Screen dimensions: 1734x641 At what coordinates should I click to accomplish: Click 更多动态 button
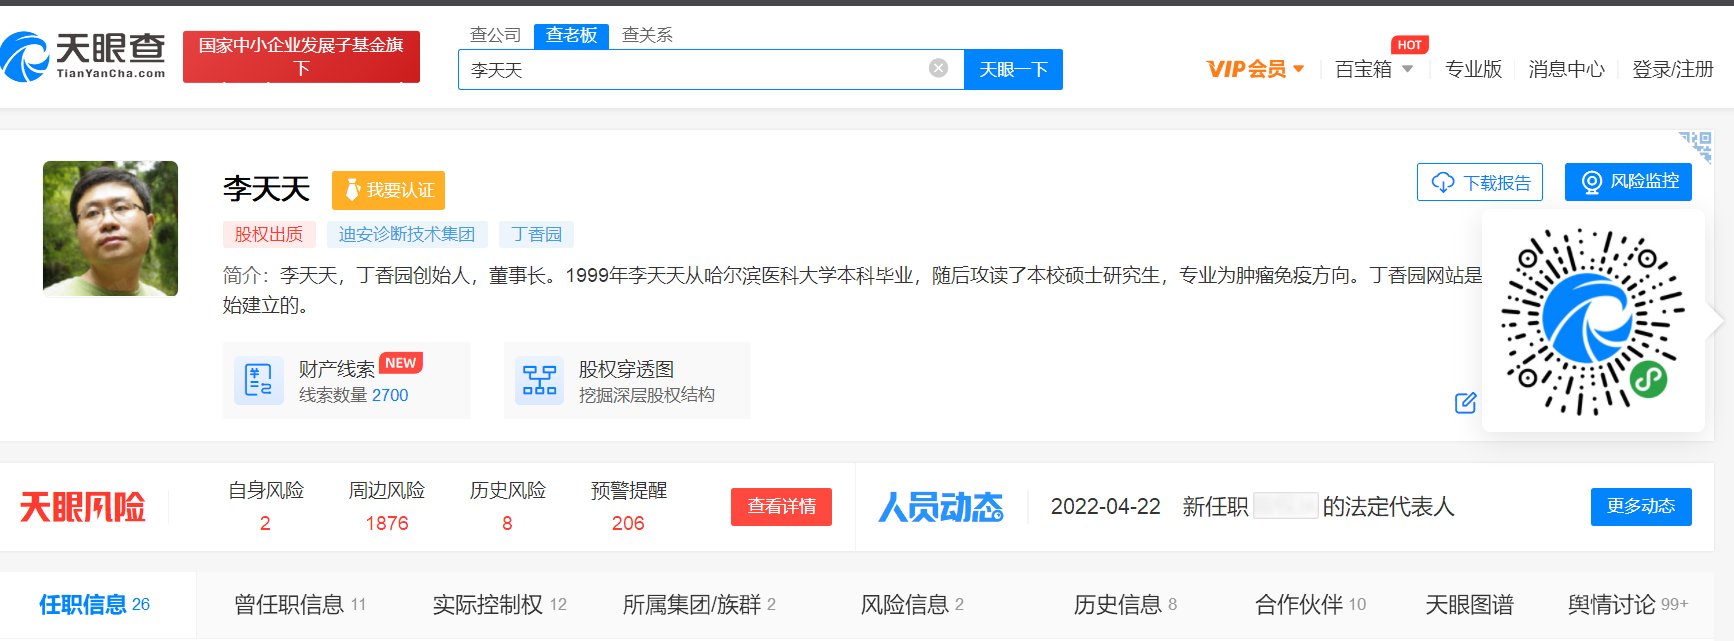(x=1640, y=506)
